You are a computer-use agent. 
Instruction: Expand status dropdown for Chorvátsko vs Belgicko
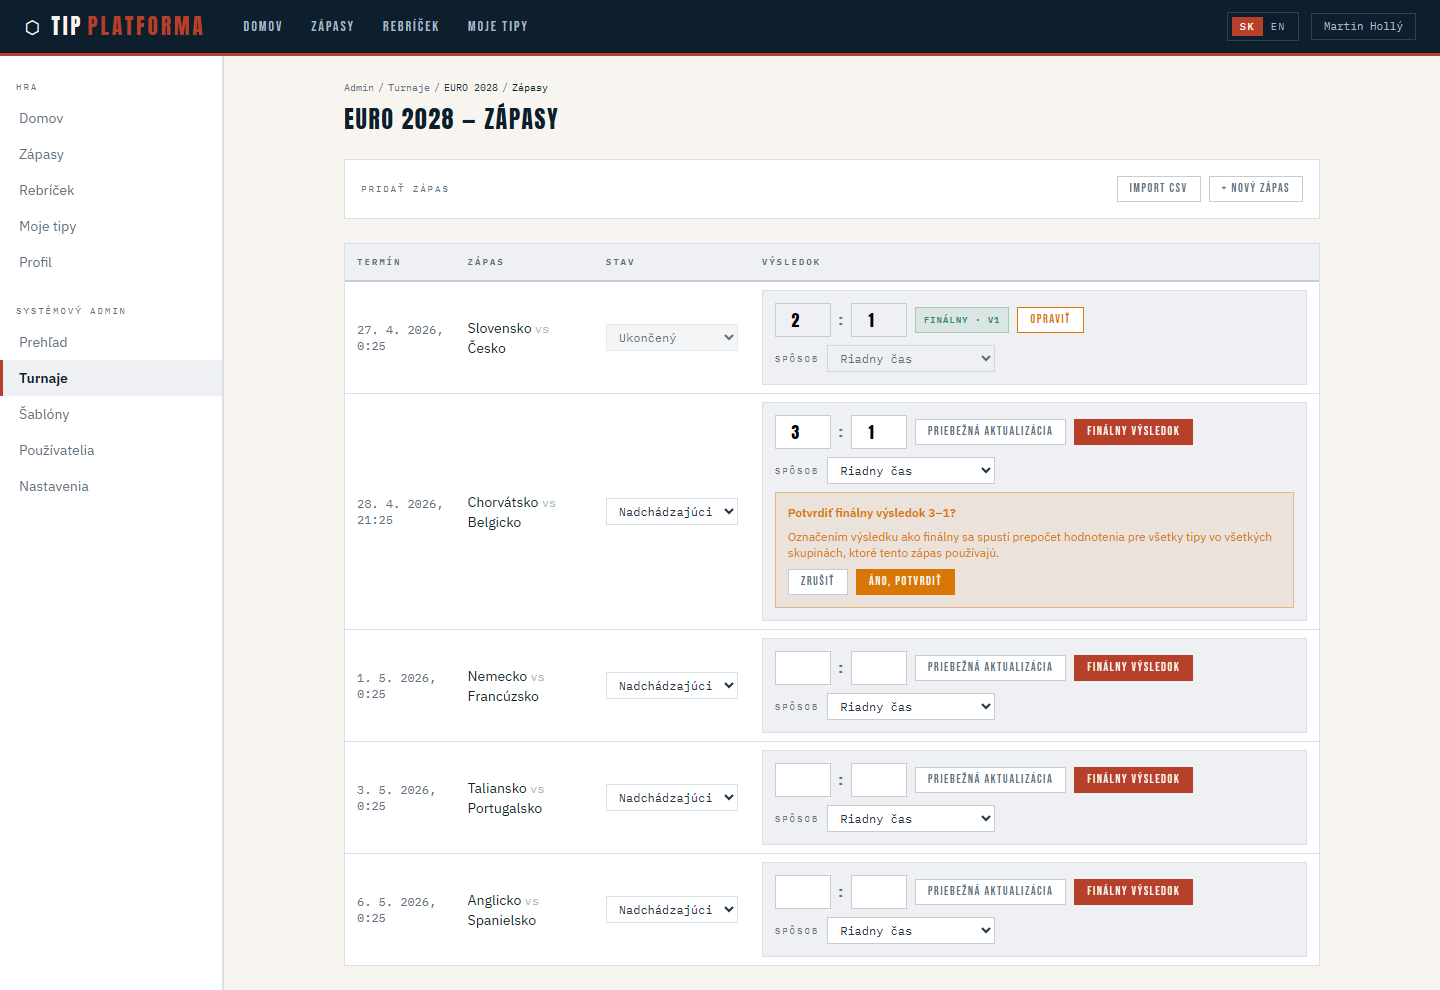pyautogui.click(x=671, y=512)
